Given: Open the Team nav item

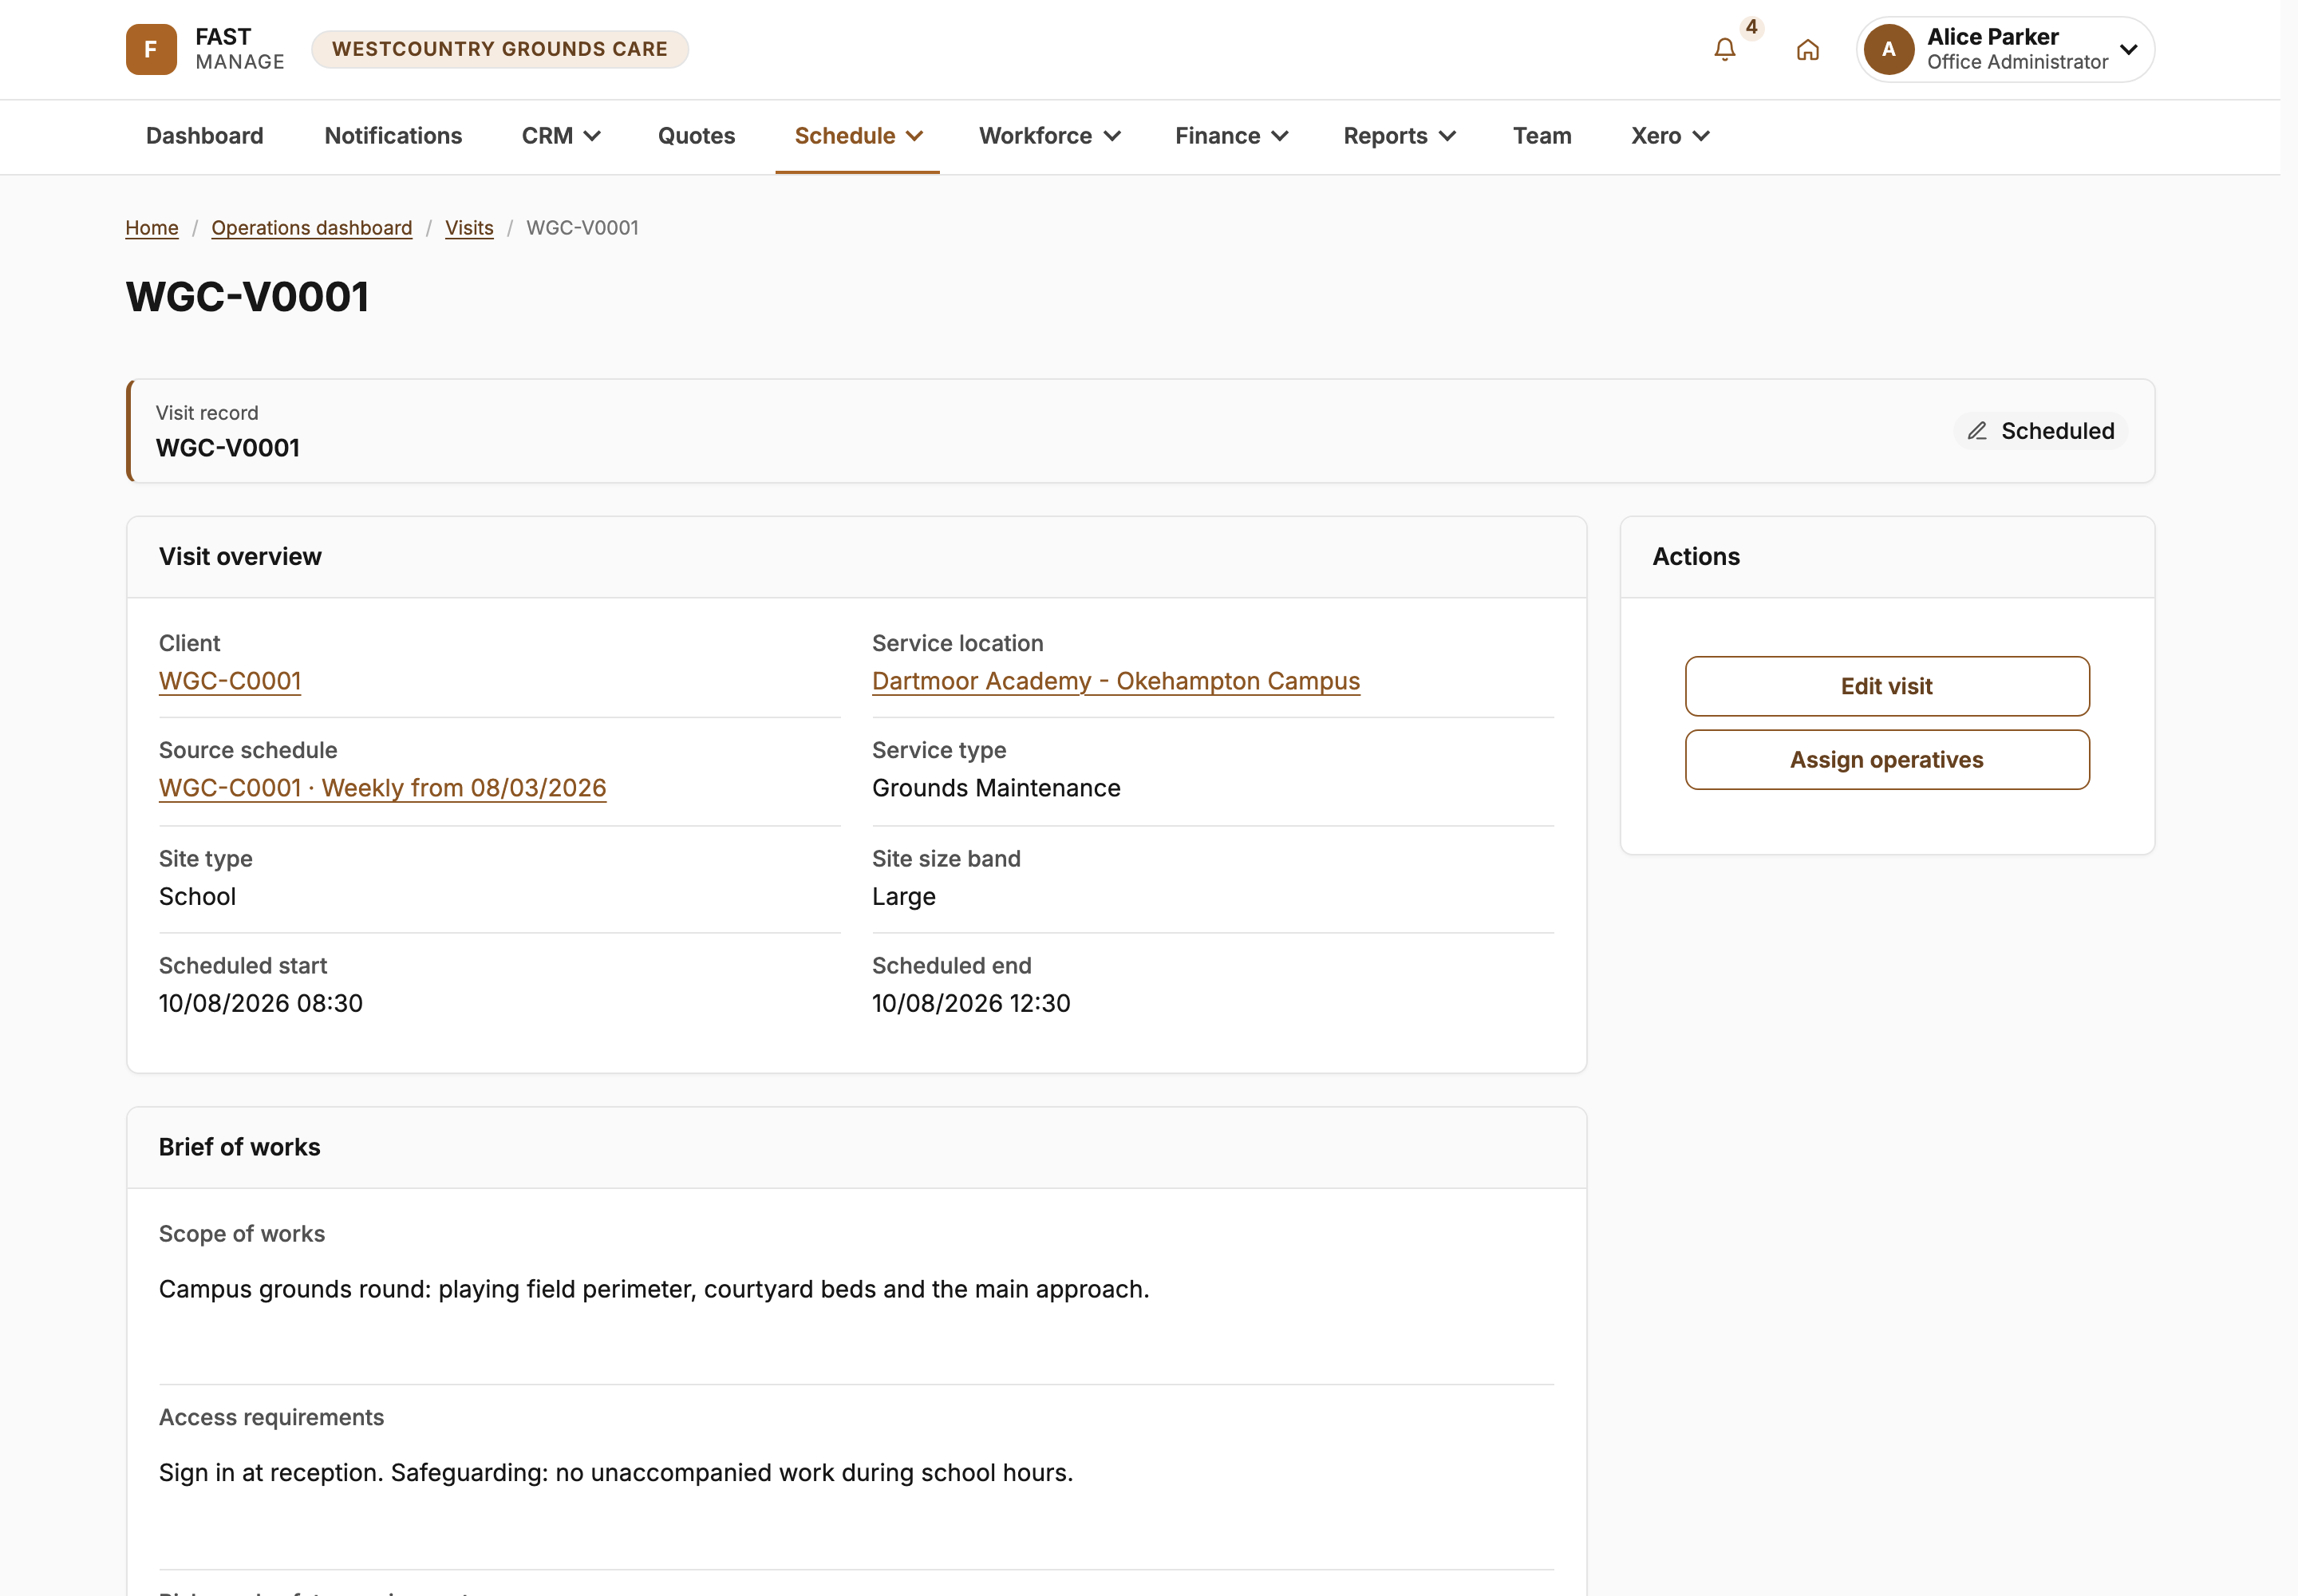Looking at the screenshot, I should click(1541, 136).
